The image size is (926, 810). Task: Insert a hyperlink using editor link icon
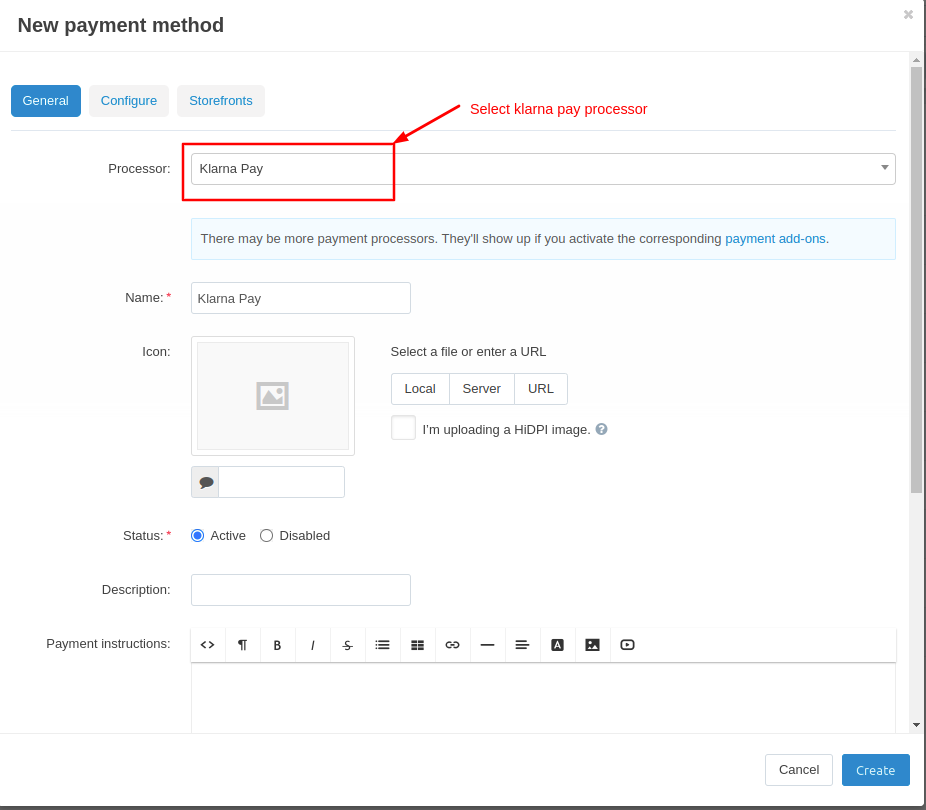452,645
